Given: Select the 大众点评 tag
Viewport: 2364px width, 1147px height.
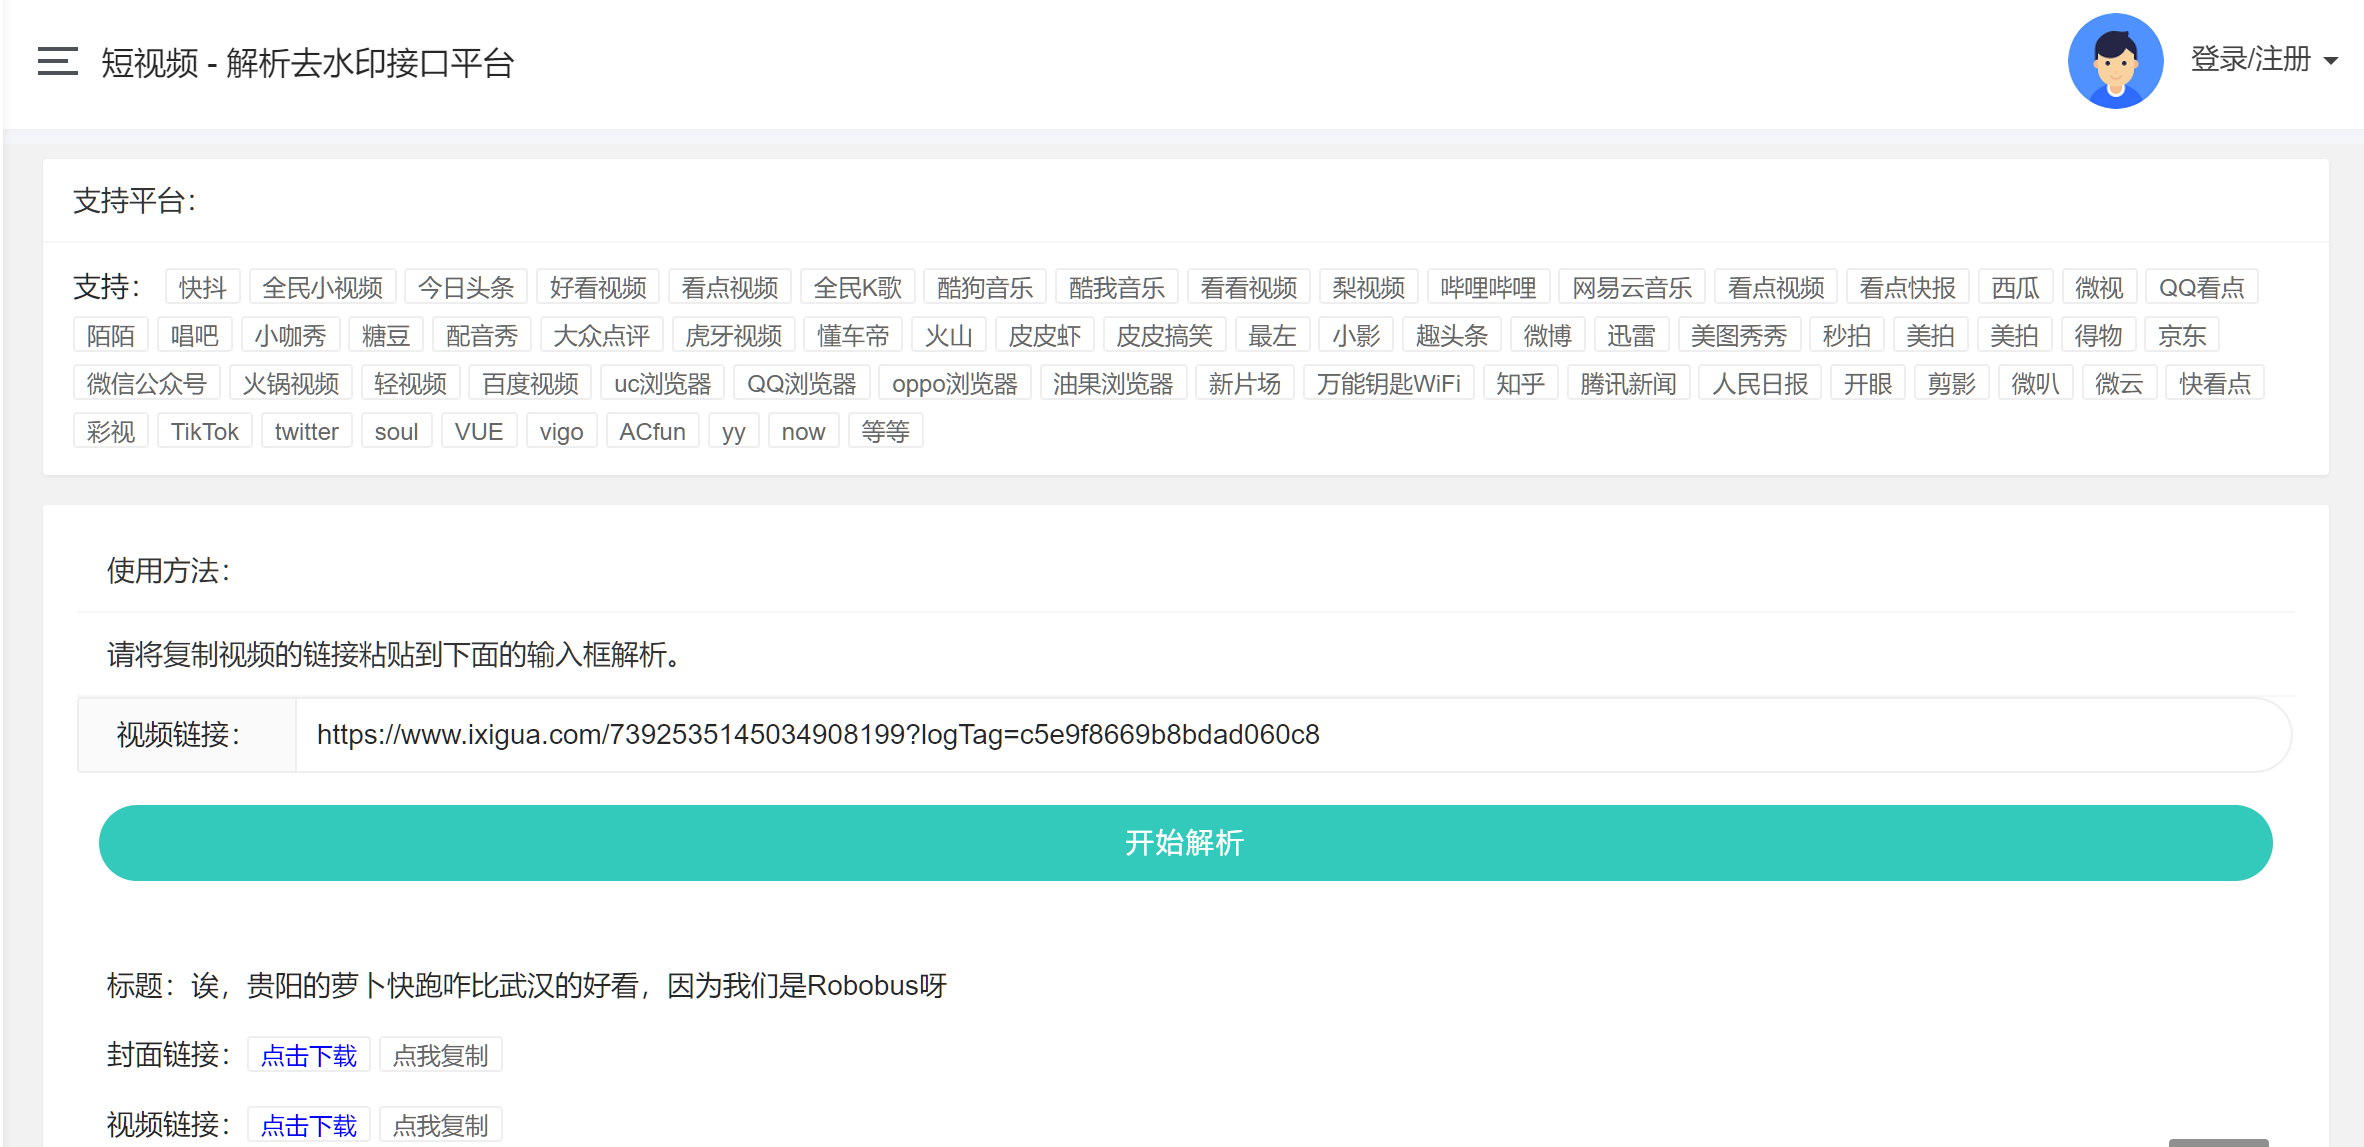Looking at the screenshot, I should pos(602,335).
